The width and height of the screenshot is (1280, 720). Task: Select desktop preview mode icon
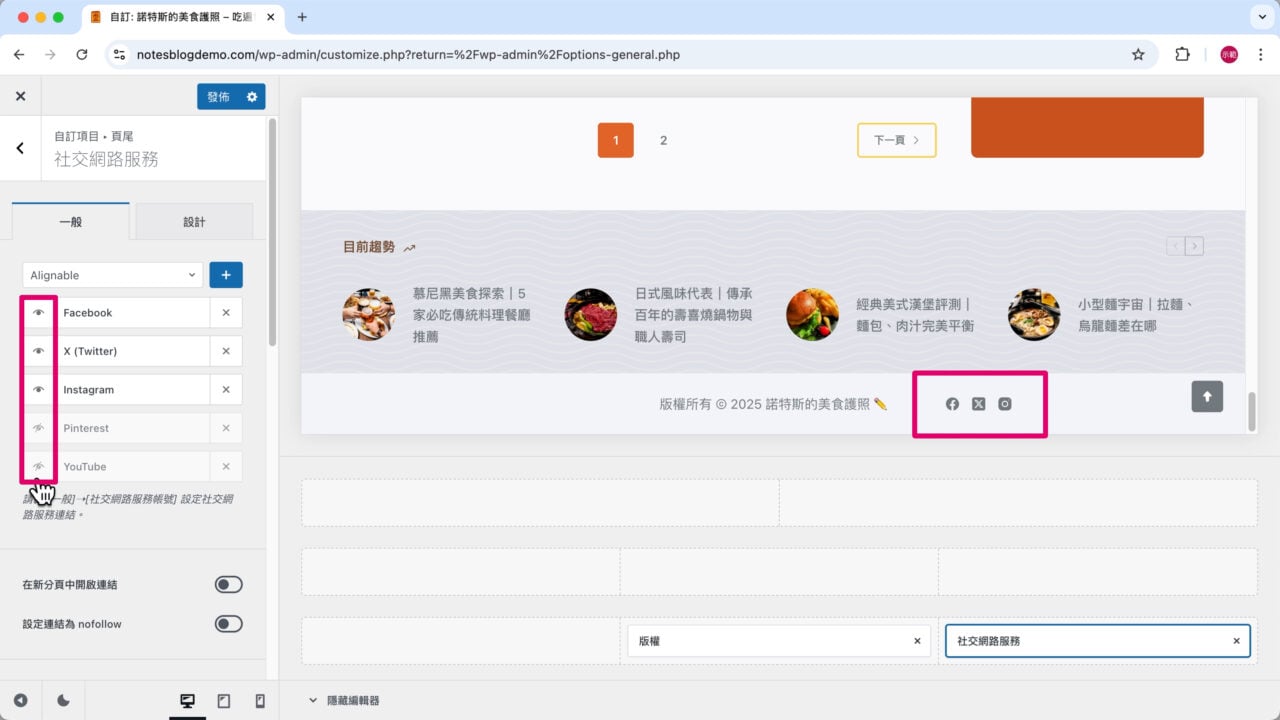[187, 700]
